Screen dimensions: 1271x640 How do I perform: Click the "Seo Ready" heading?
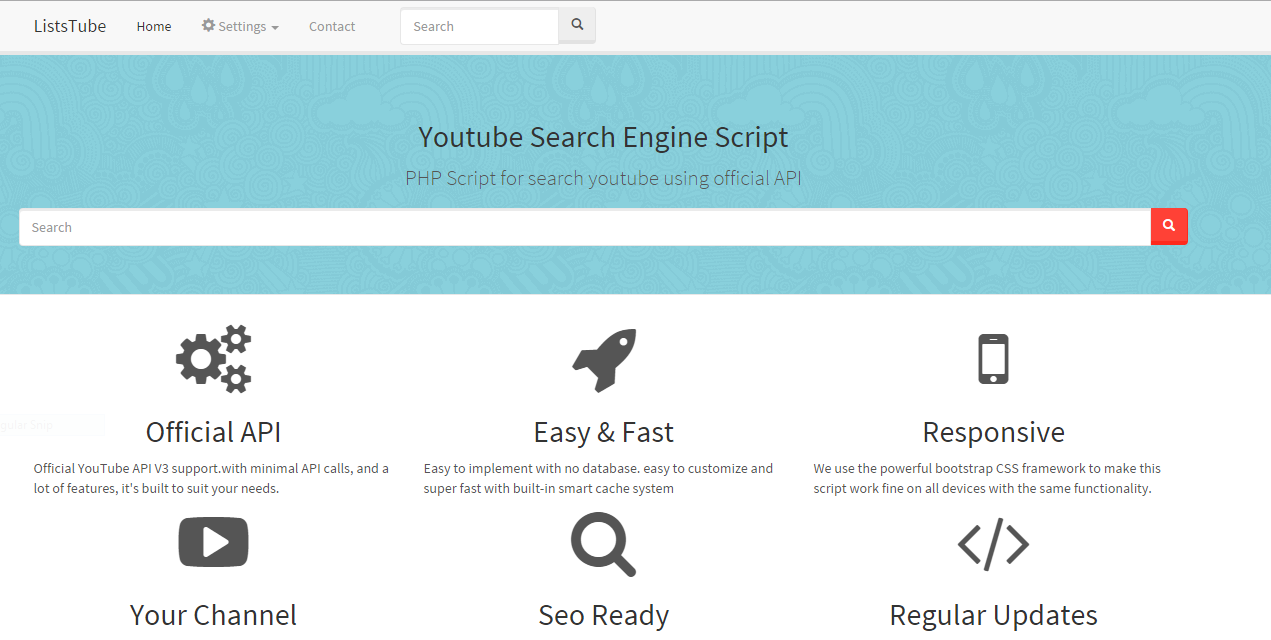604,615
